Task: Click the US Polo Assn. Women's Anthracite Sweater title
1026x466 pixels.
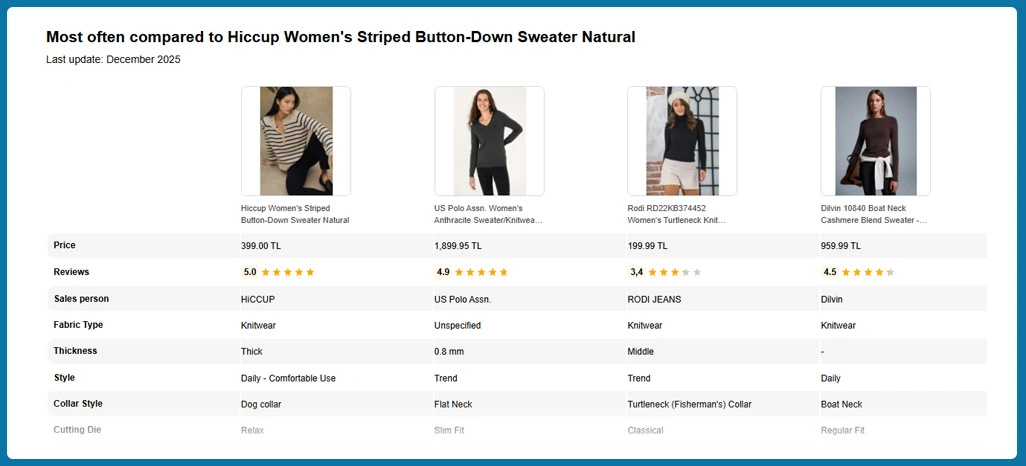Action: tap(488, 214)
